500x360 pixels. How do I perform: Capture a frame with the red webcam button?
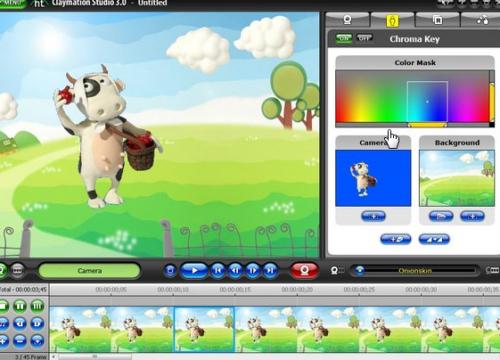[304, 270]
